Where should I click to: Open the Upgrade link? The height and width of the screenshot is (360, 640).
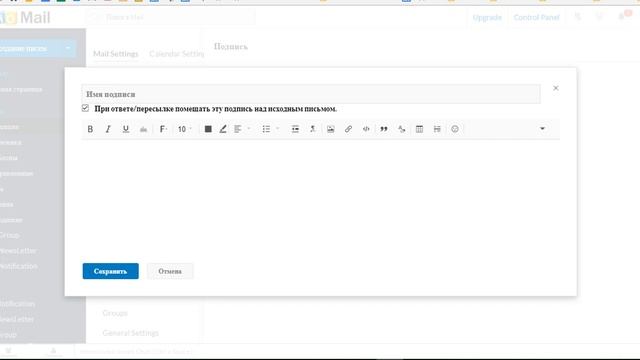coord(487,18)
